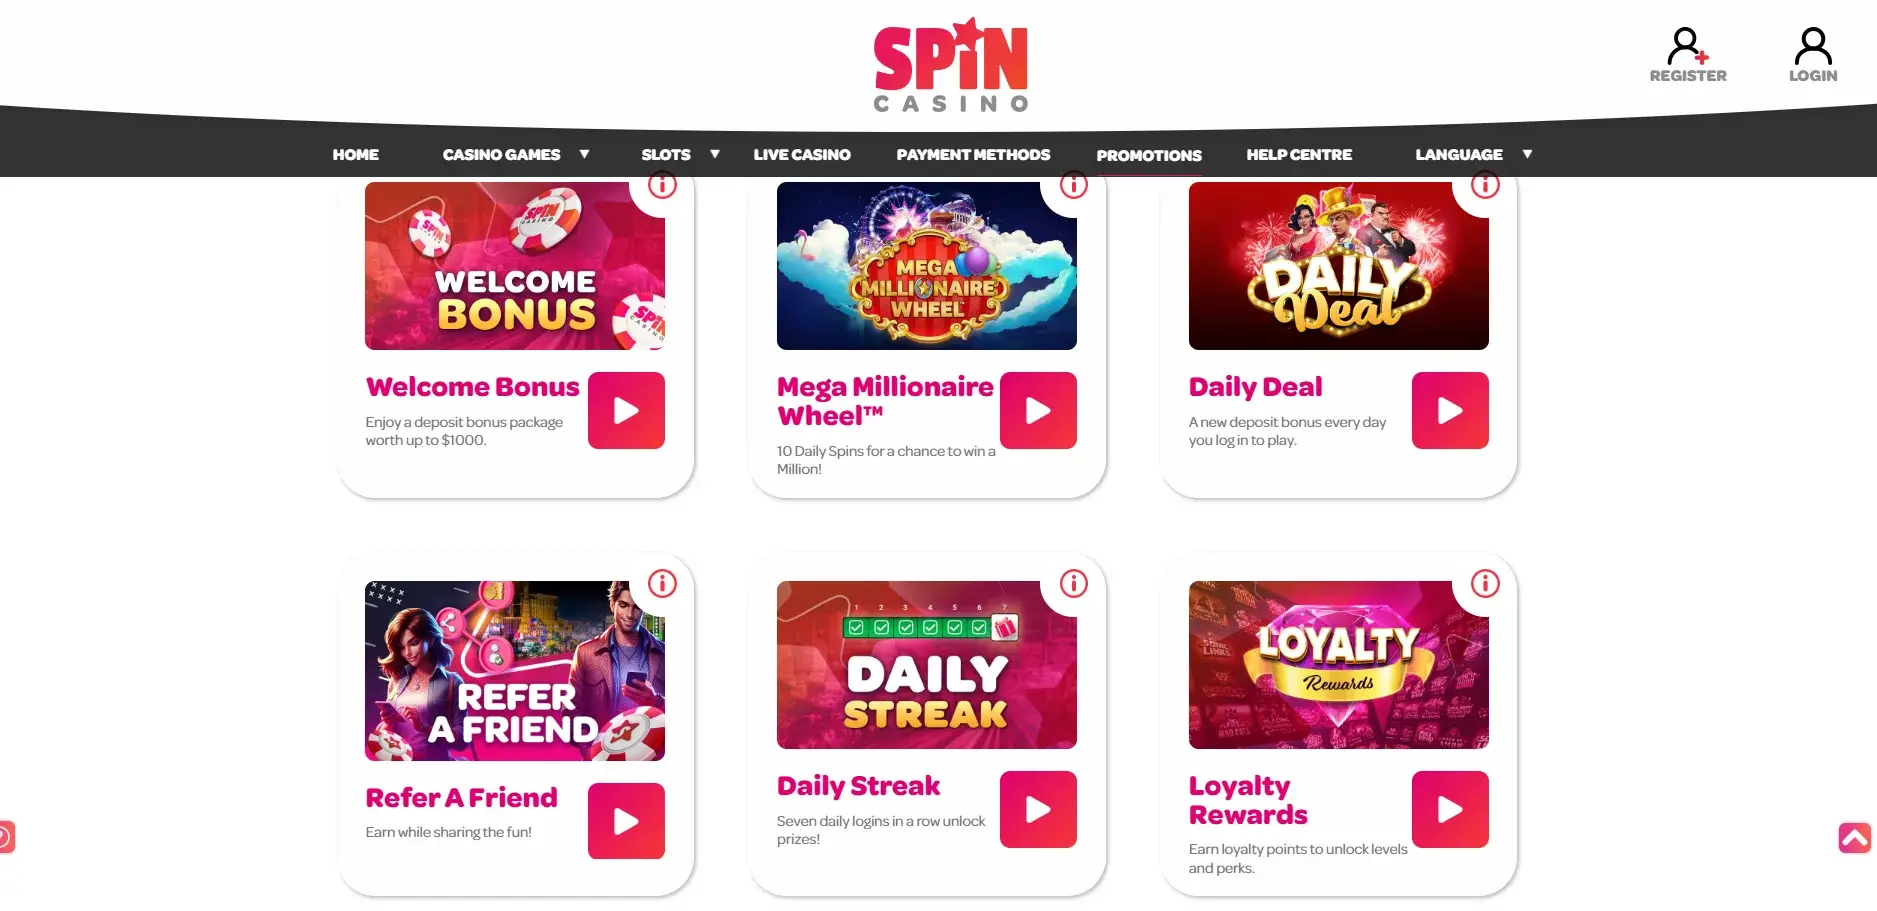The image size is (1877, 911).
Task: Click the Login user icon
Action: pos(1813,46)
